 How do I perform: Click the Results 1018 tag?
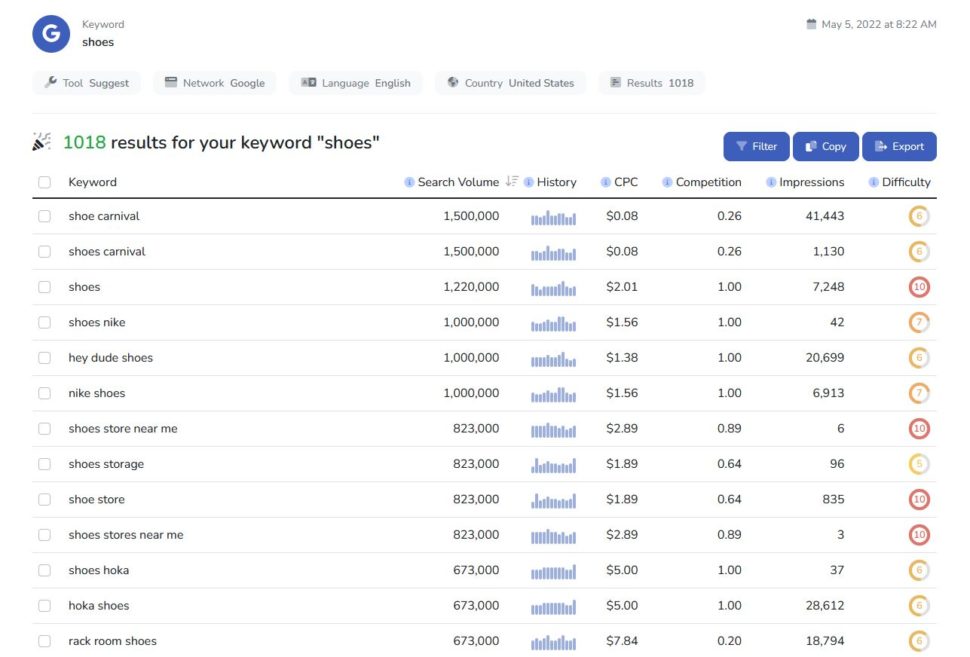click(x=652, y=83)
